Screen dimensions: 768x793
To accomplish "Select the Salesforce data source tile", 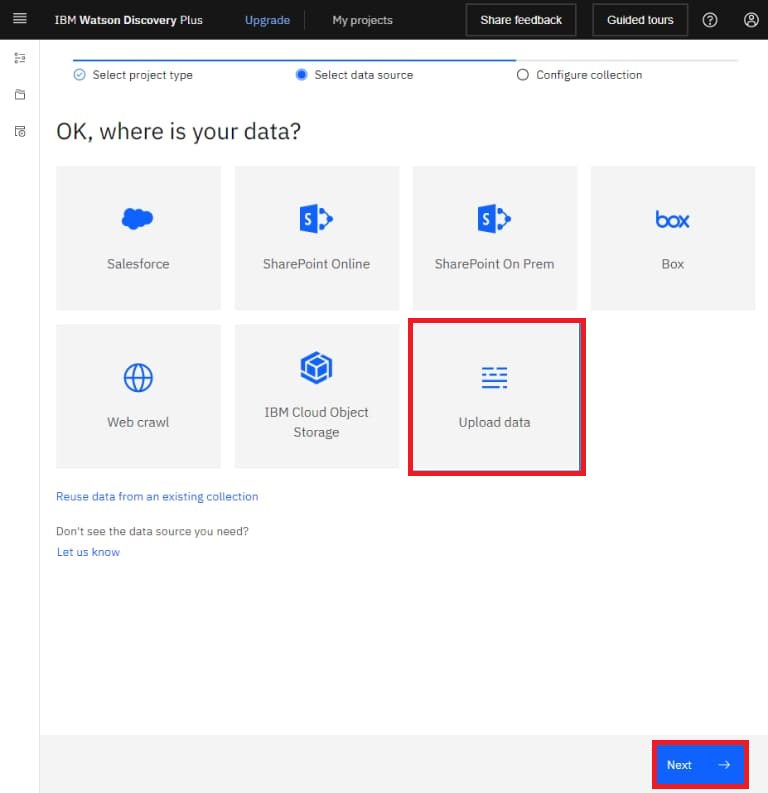I will (x=138, y=238).
